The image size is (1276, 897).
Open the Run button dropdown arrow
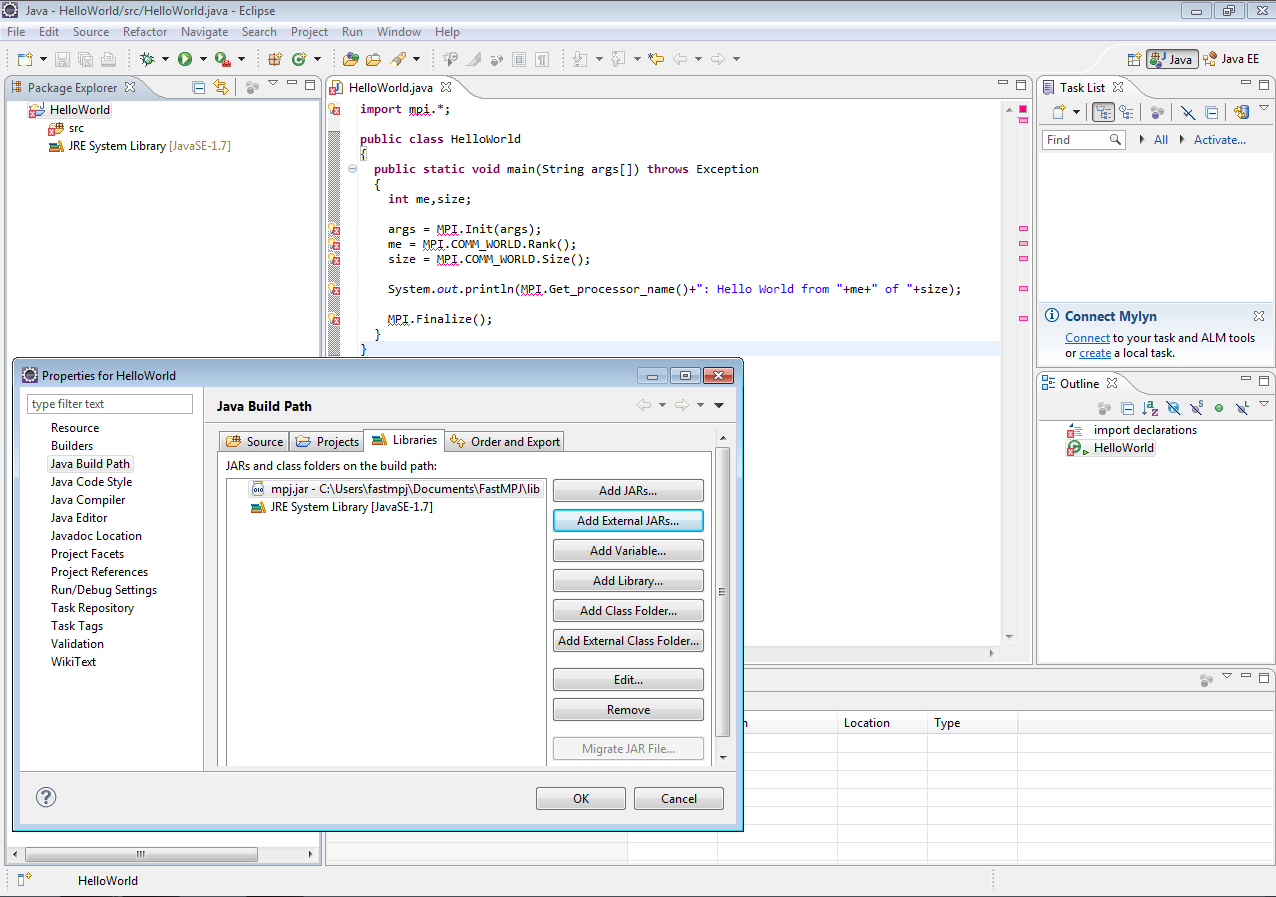pyautogui.click(x=203, y=59)
